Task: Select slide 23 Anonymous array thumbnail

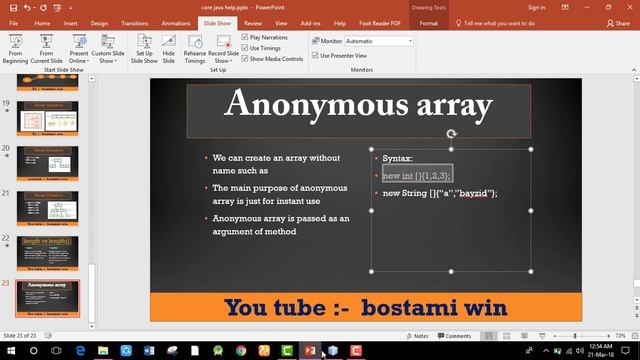Action: coord(47,298)
